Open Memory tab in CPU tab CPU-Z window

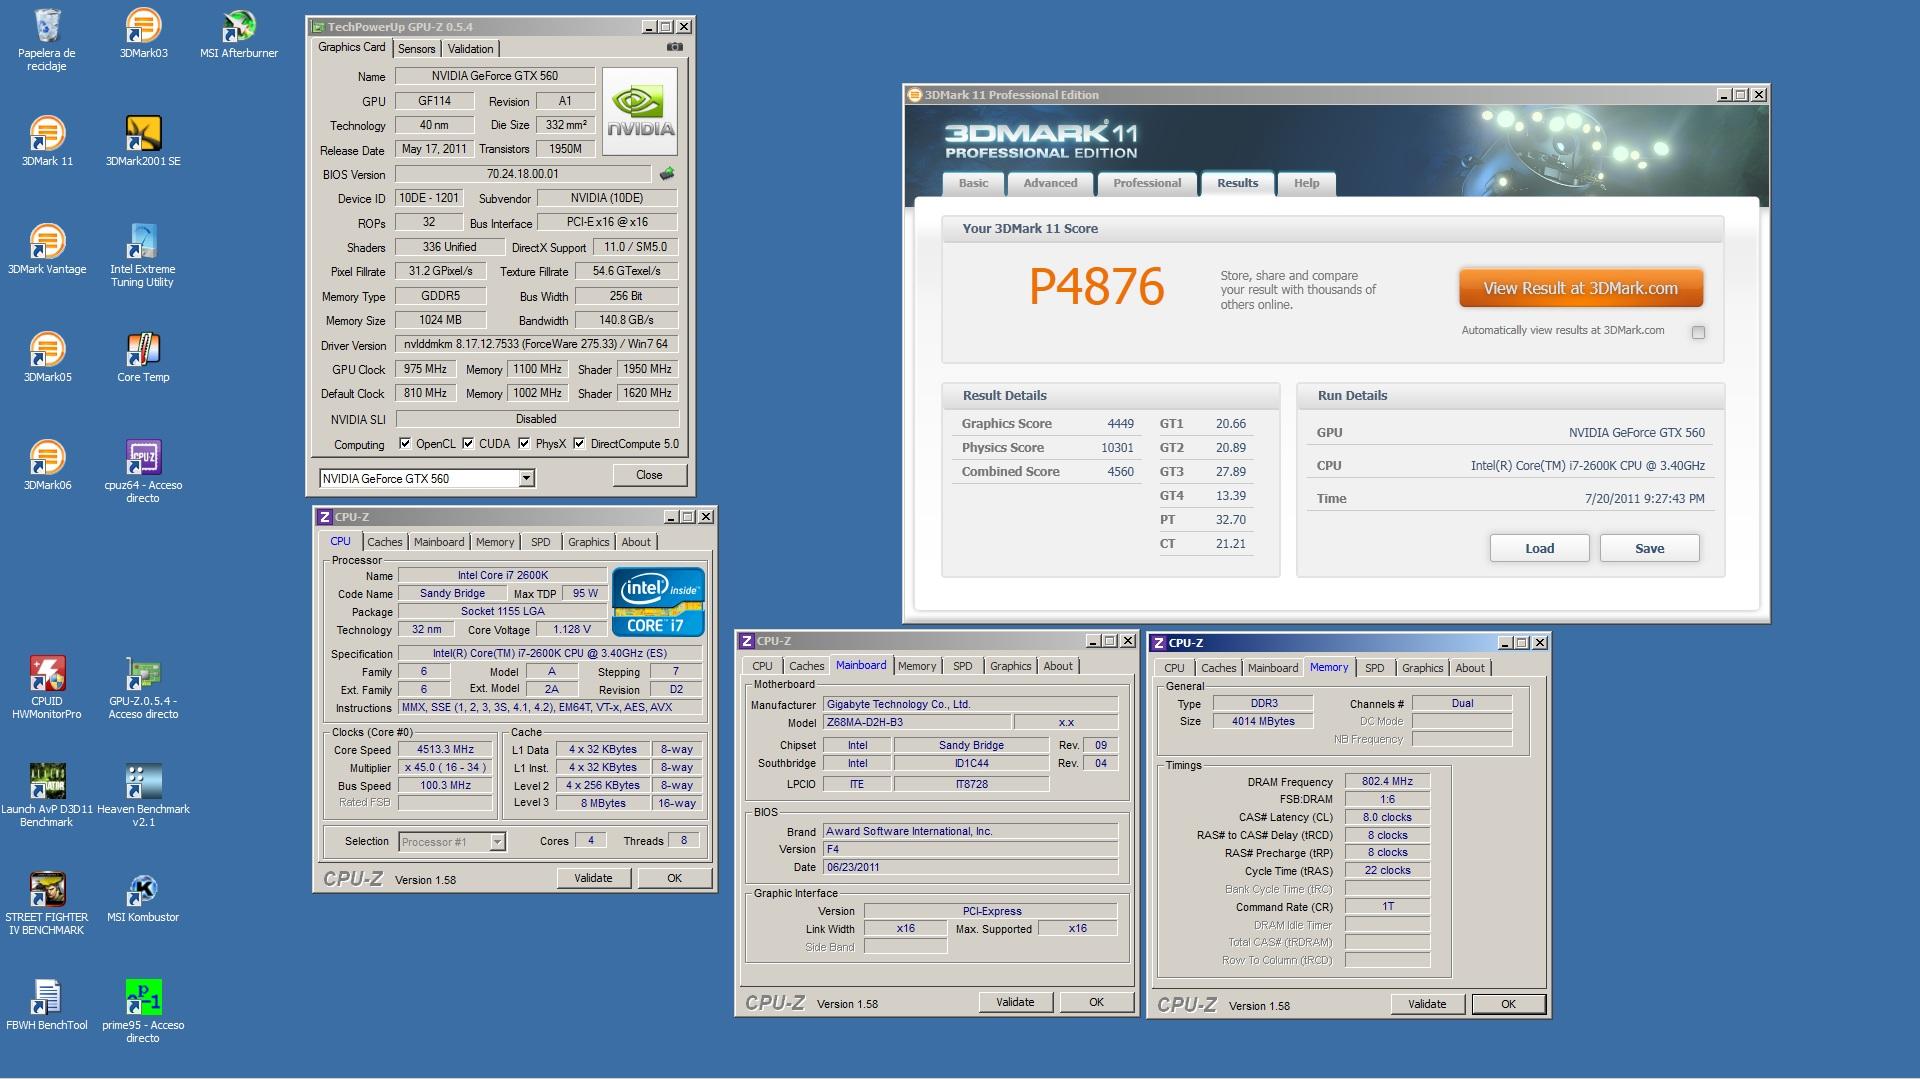click(495, 542)
